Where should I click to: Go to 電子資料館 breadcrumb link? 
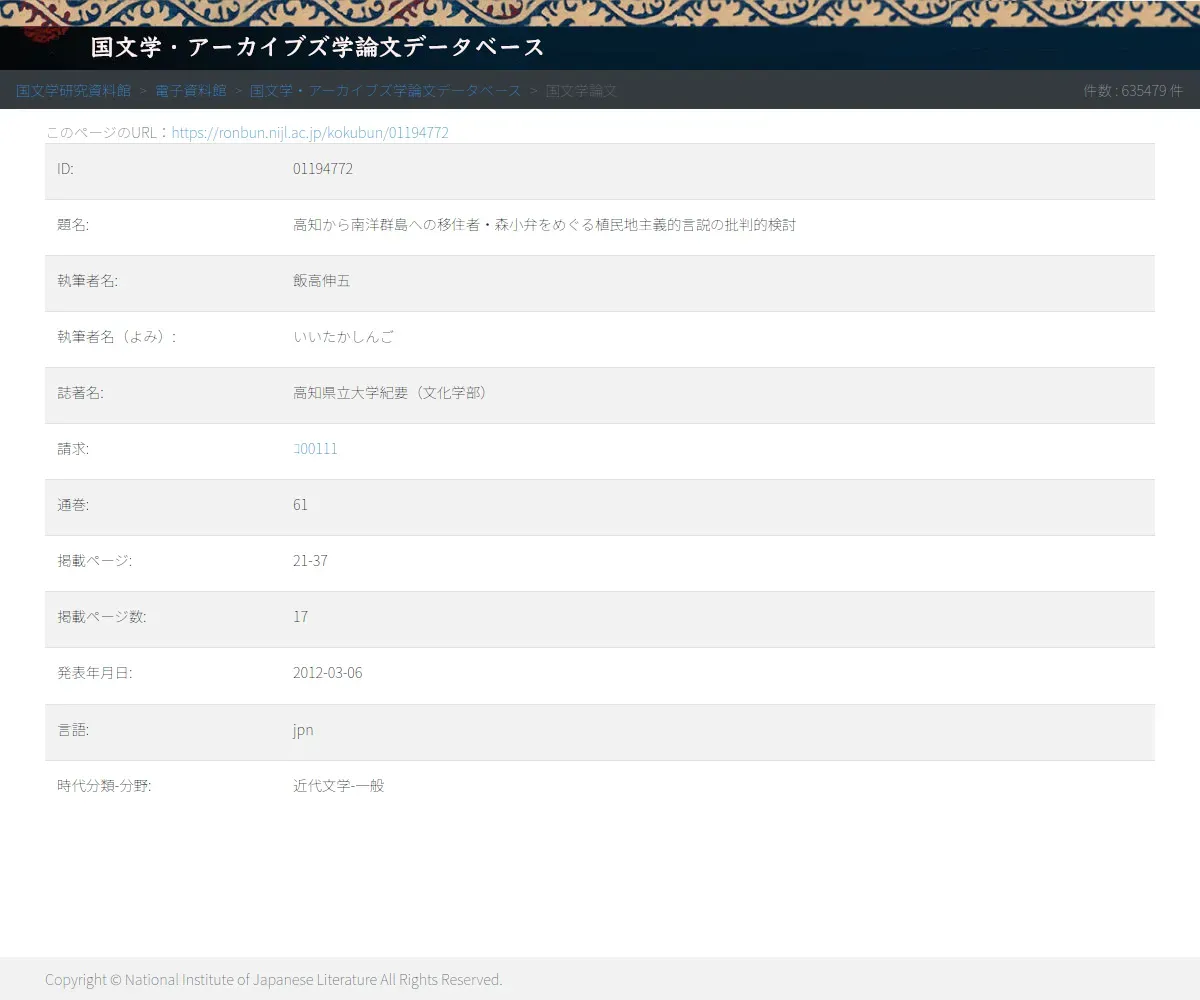[191, 90]
